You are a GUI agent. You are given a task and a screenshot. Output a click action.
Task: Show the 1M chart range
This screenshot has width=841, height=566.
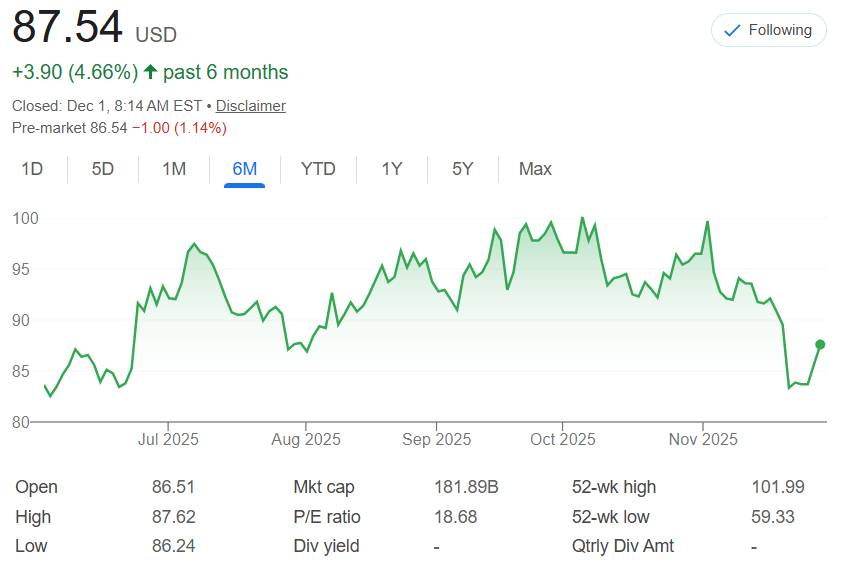[x=174, y=169]
